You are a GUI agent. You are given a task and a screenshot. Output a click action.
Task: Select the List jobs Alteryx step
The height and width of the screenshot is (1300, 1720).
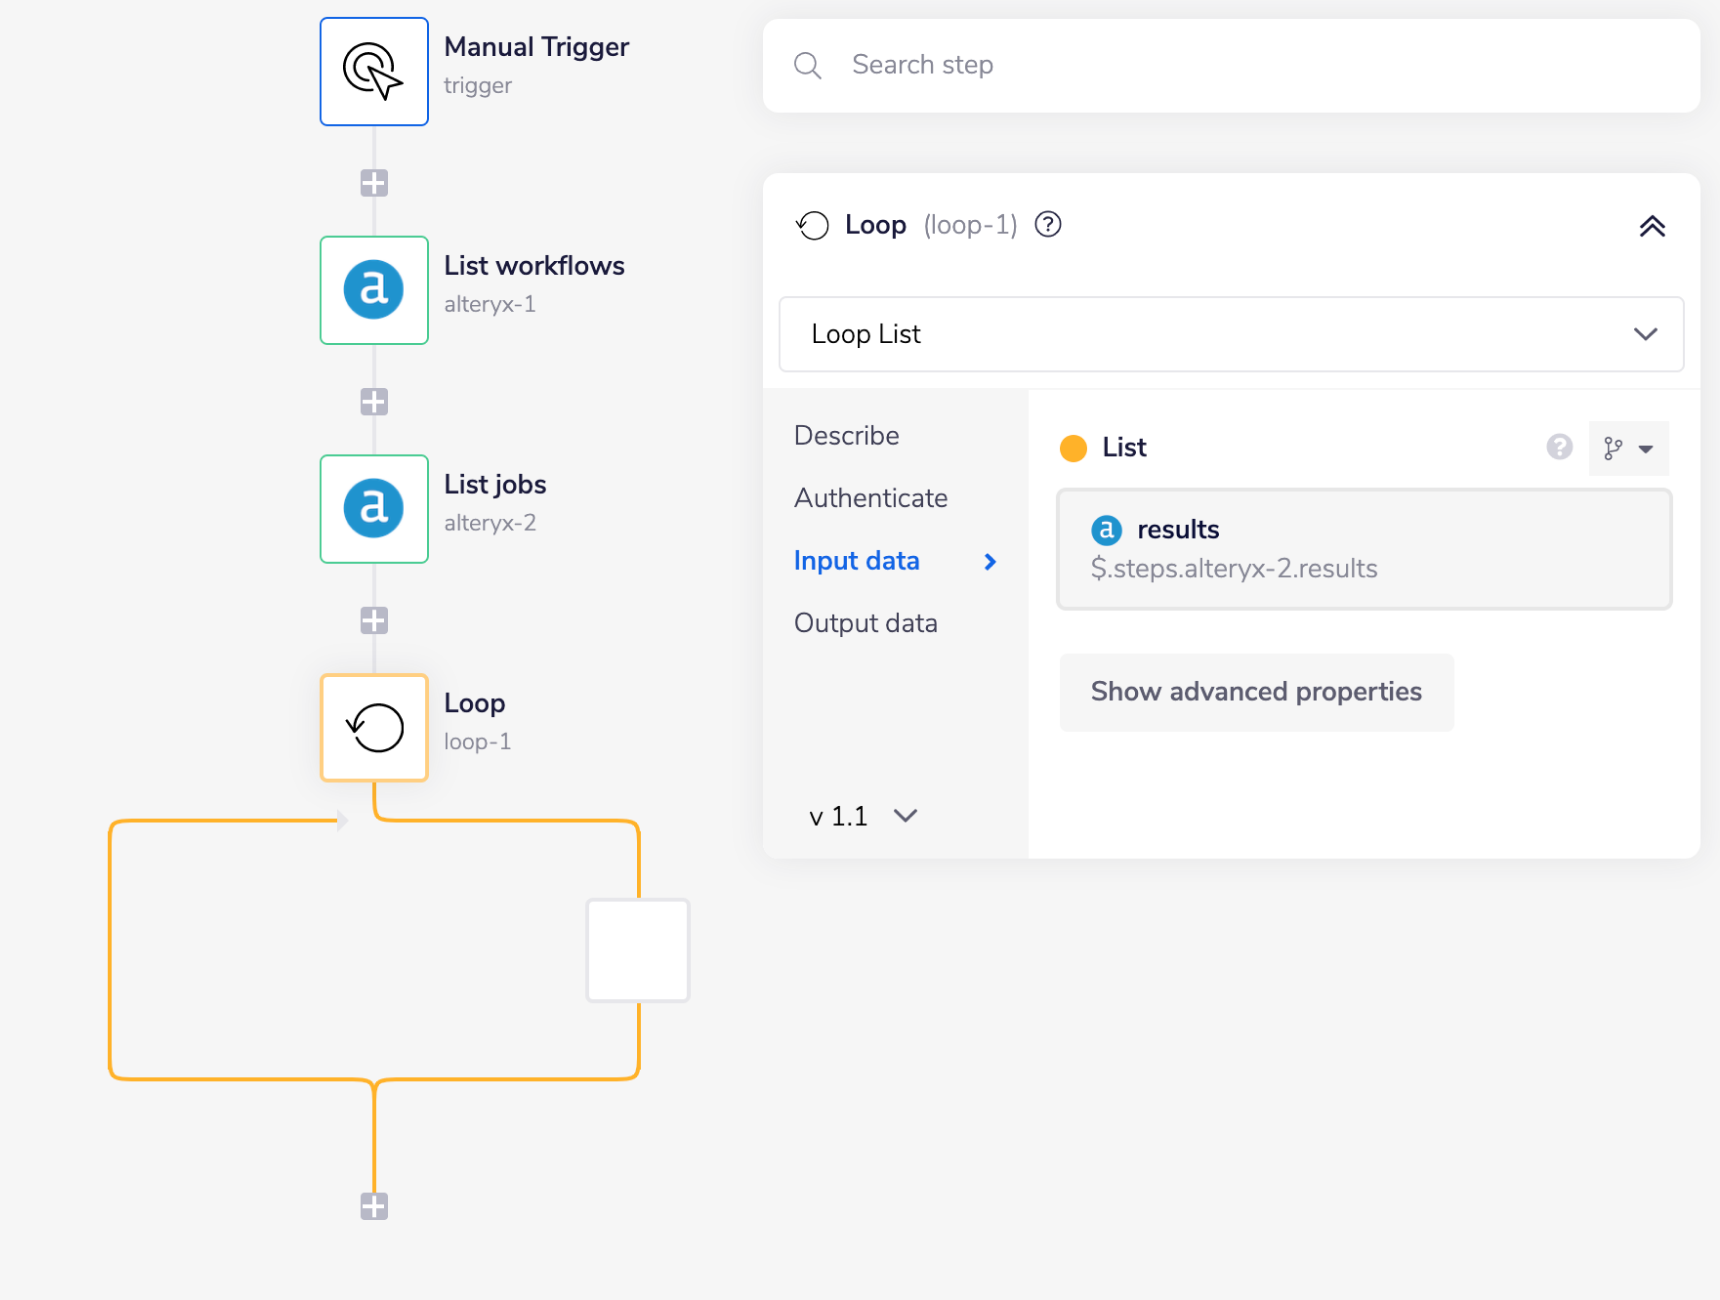tap(373, 509)
